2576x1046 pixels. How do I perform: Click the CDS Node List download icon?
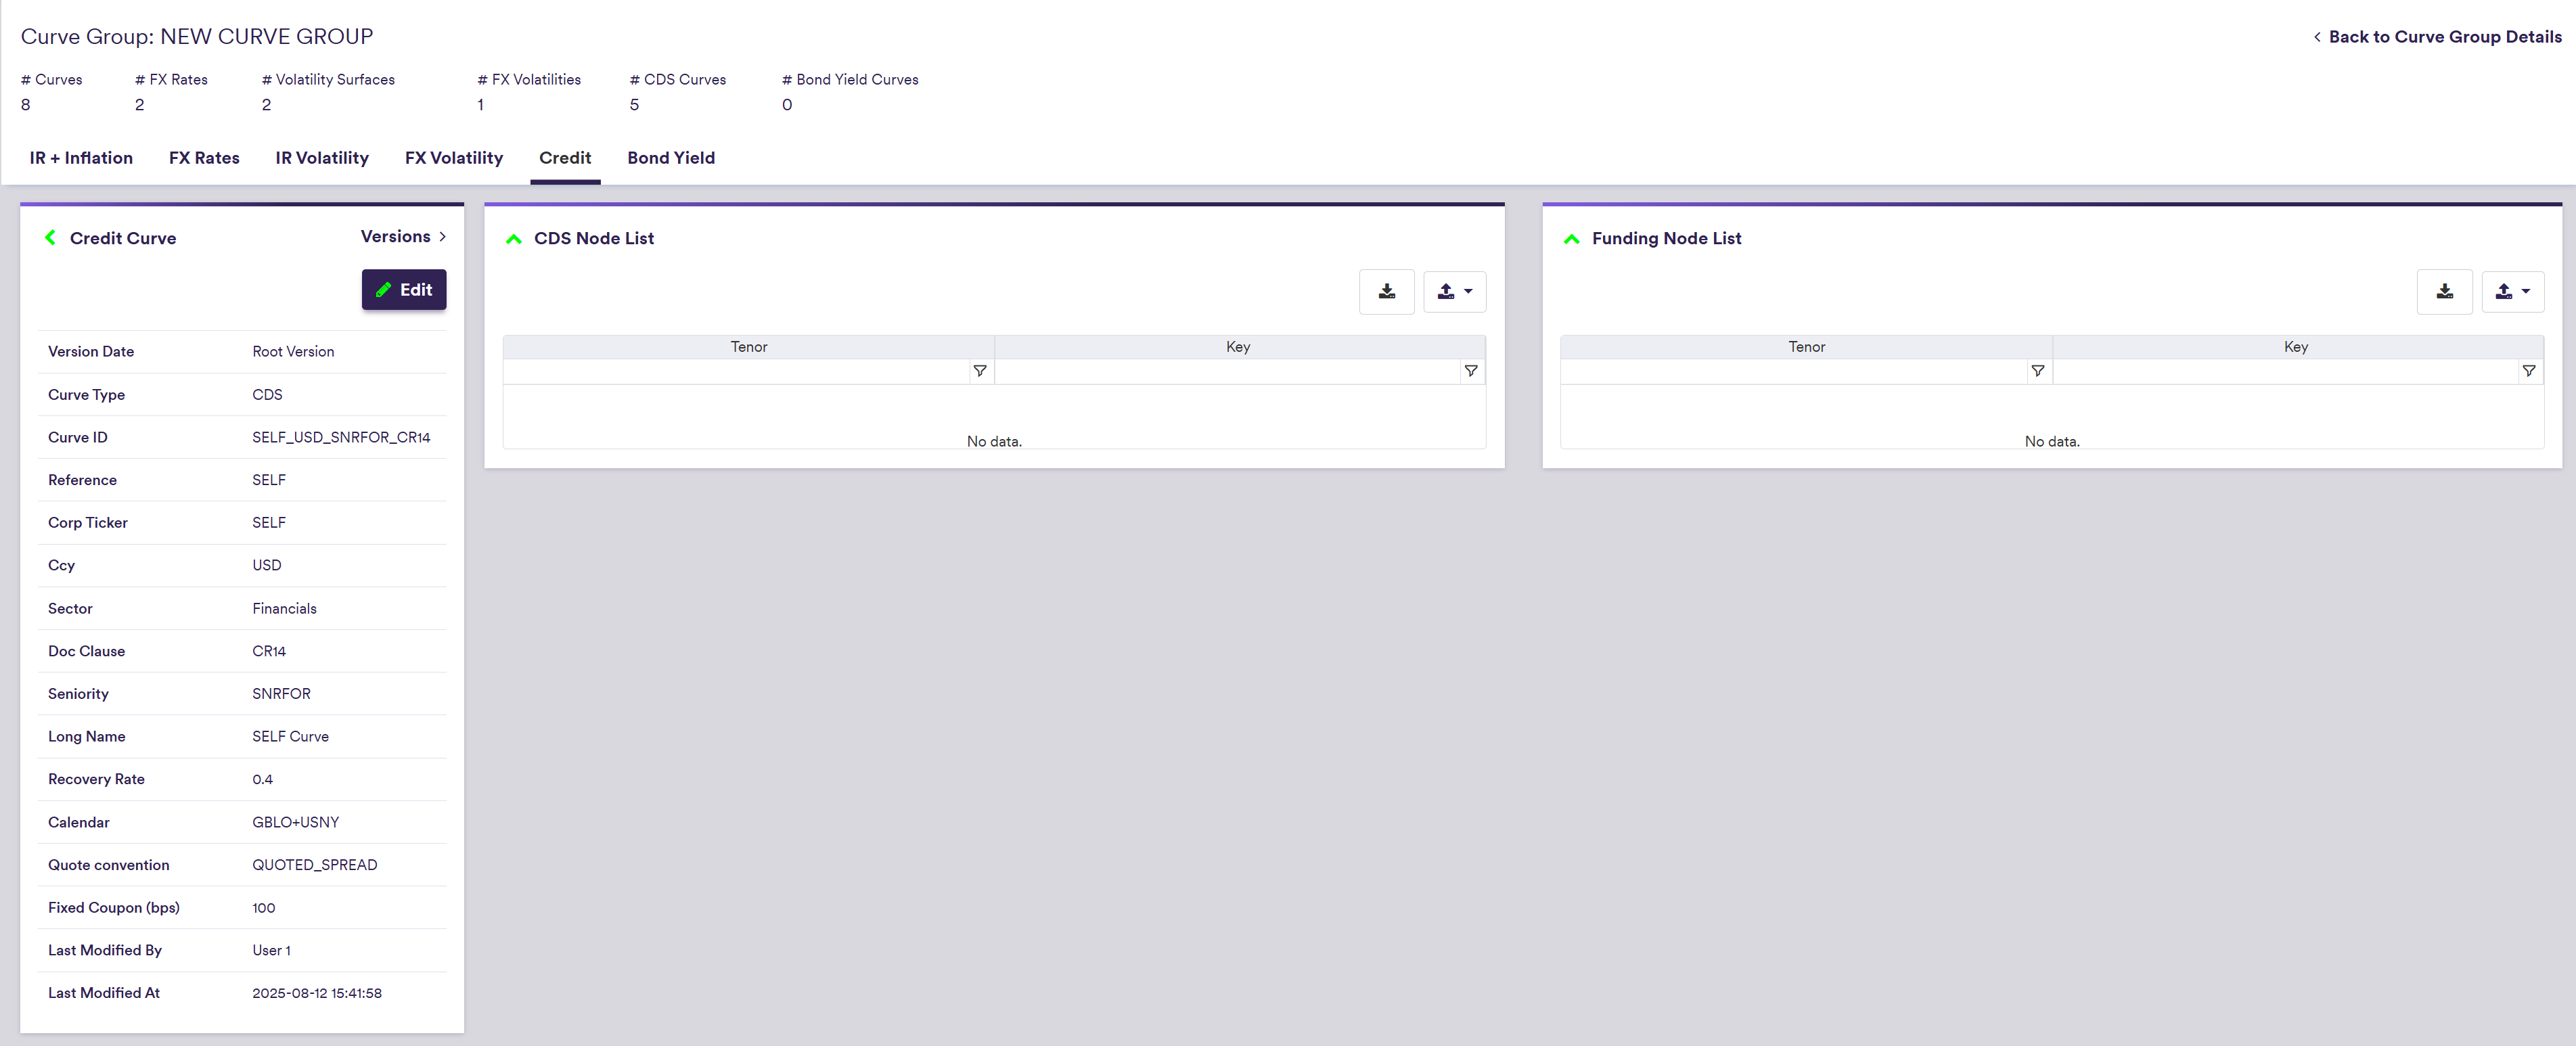tap(1386, 292)
